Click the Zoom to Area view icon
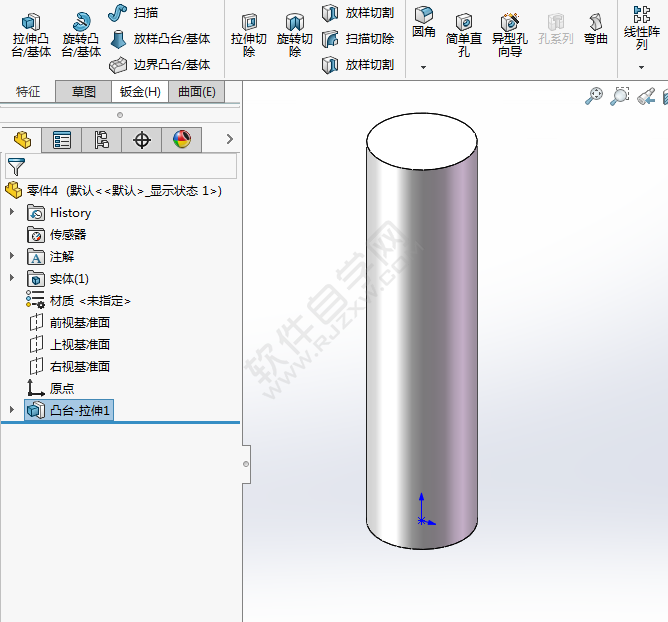 620,96
